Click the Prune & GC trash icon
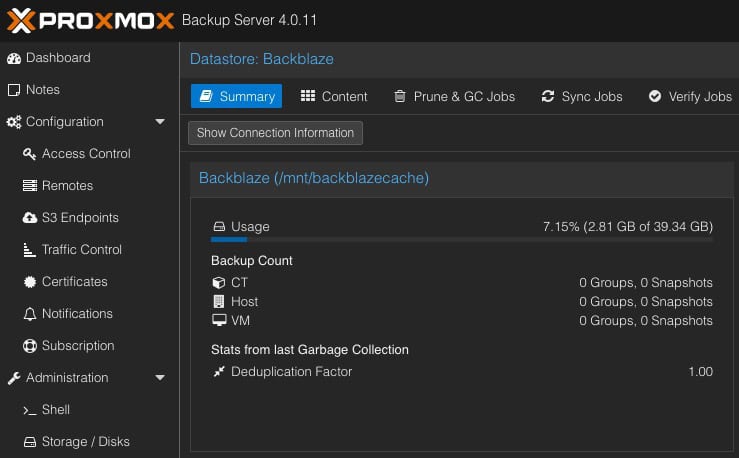739x458 pixels. point(400,97)
